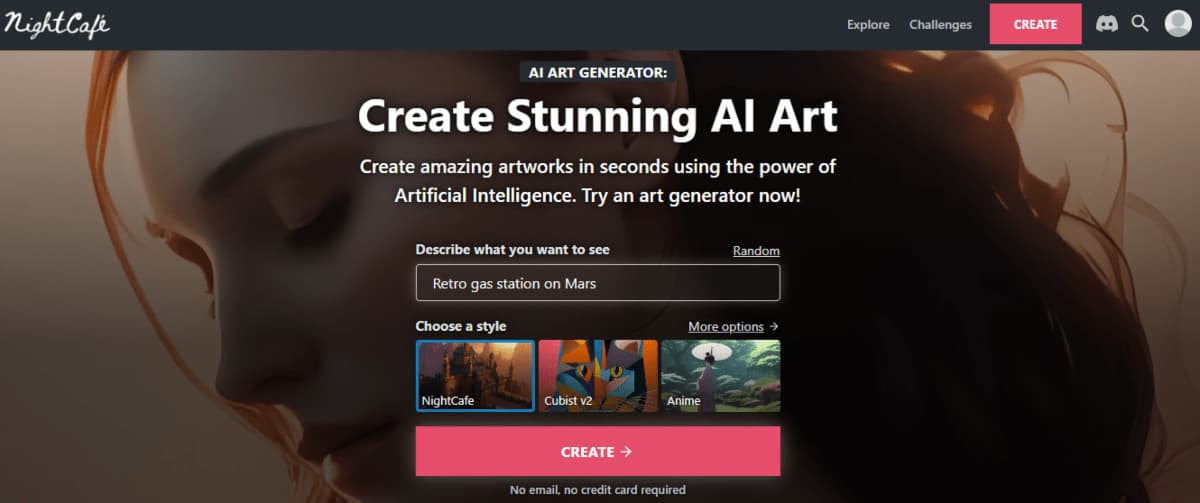Open the Discord icon in header
1200x503 pixels.
point(1107,24)
